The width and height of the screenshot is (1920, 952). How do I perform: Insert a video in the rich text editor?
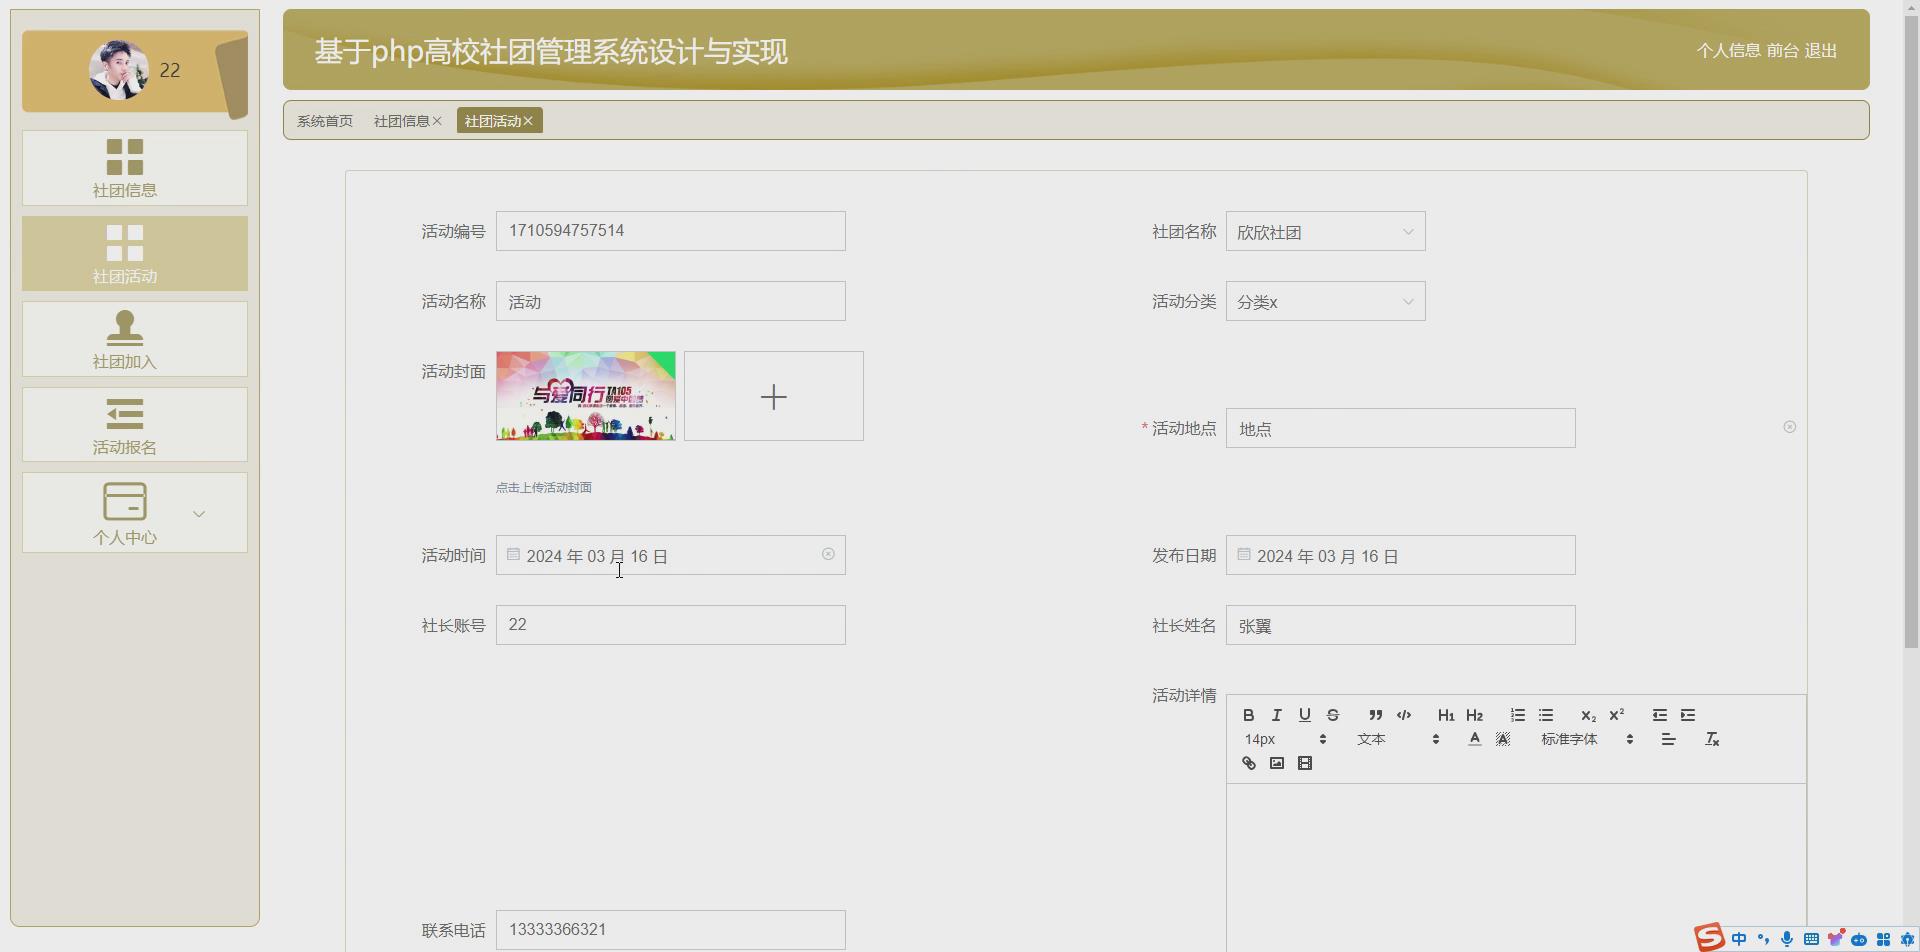(x=1305, y=762)
